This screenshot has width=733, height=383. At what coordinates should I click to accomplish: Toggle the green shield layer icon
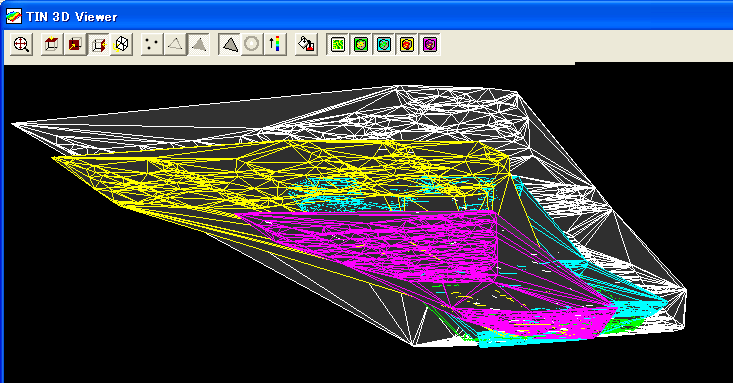[x=361, y=44]
